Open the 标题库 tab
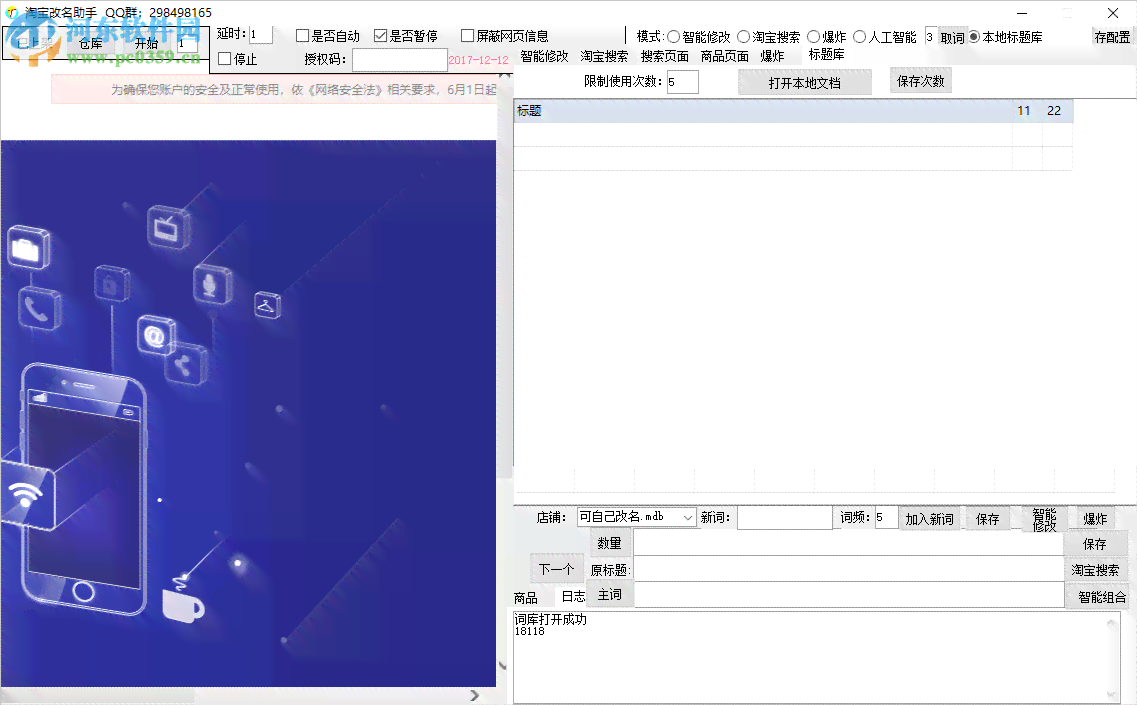 tap(827, 54)
